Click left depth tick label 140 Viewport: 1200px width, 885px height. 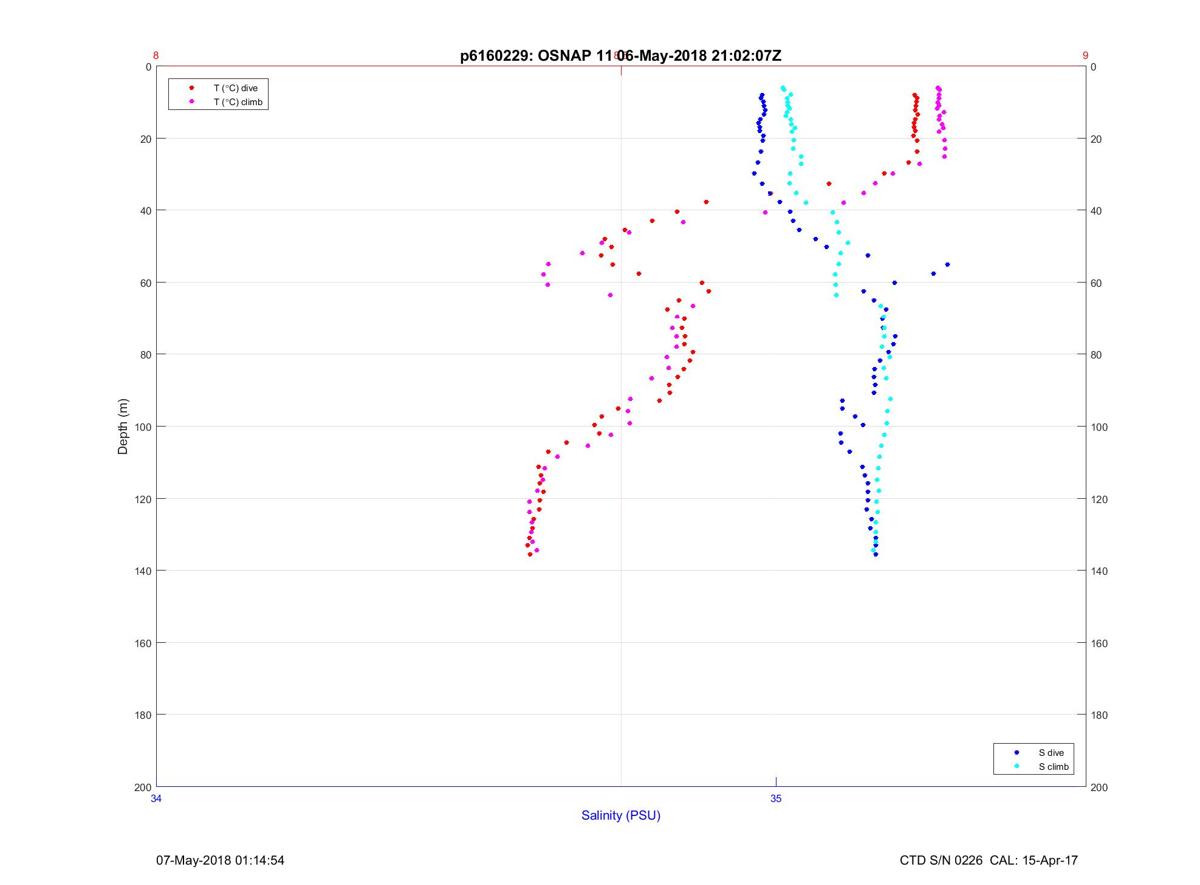coord(142,571)
